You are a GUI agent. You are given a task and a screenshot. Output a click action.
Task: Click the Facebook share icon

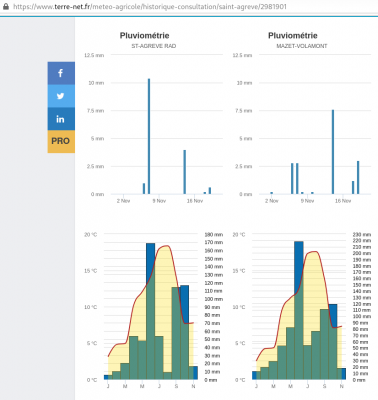pyautogui.click(x=61, y=73)
